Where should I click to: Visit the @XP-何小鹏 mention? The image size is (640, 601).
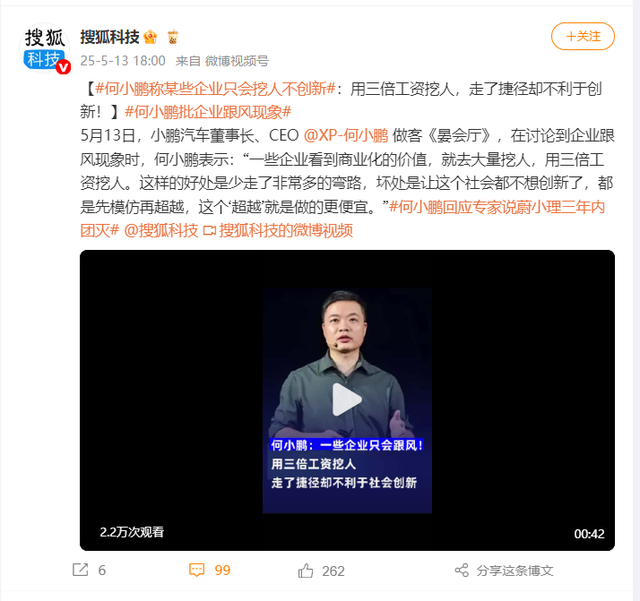point(346,136)
